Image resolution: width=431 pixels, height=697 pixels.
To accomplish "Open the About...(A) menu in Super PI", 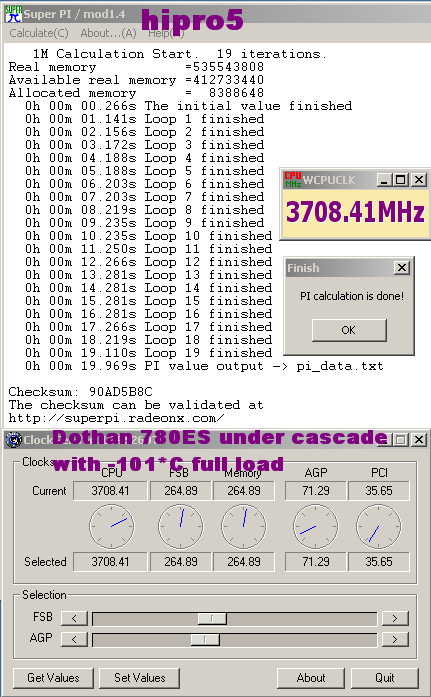I will (108, 33).
